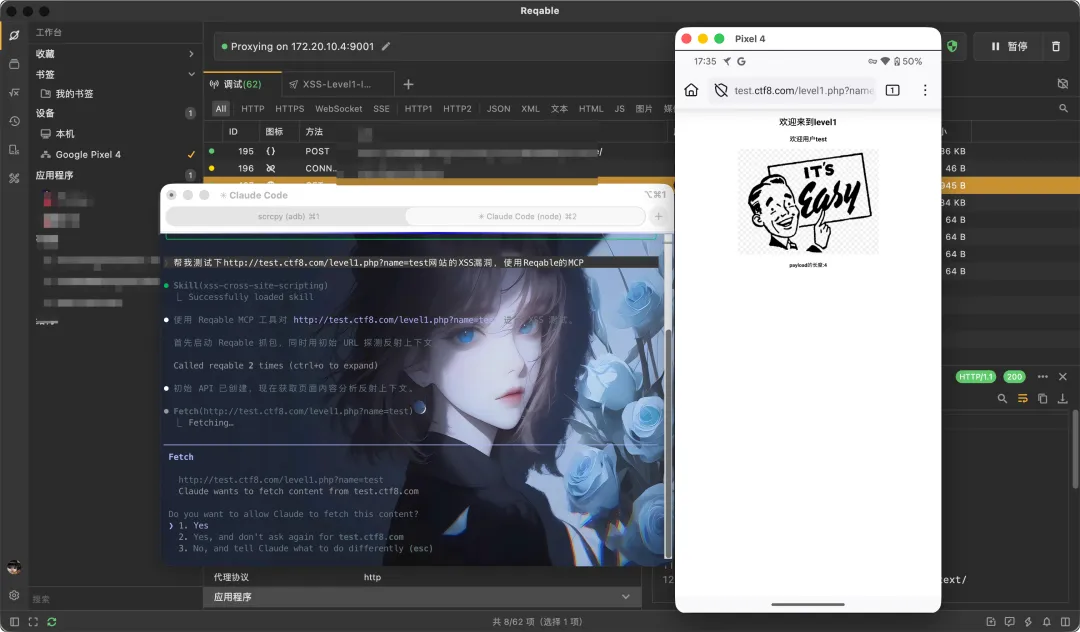Image resolution: width=1080 pixels, height=632 pixels.
Task: Download the response body with the download icon
Action: click(x=1063, y=398)
